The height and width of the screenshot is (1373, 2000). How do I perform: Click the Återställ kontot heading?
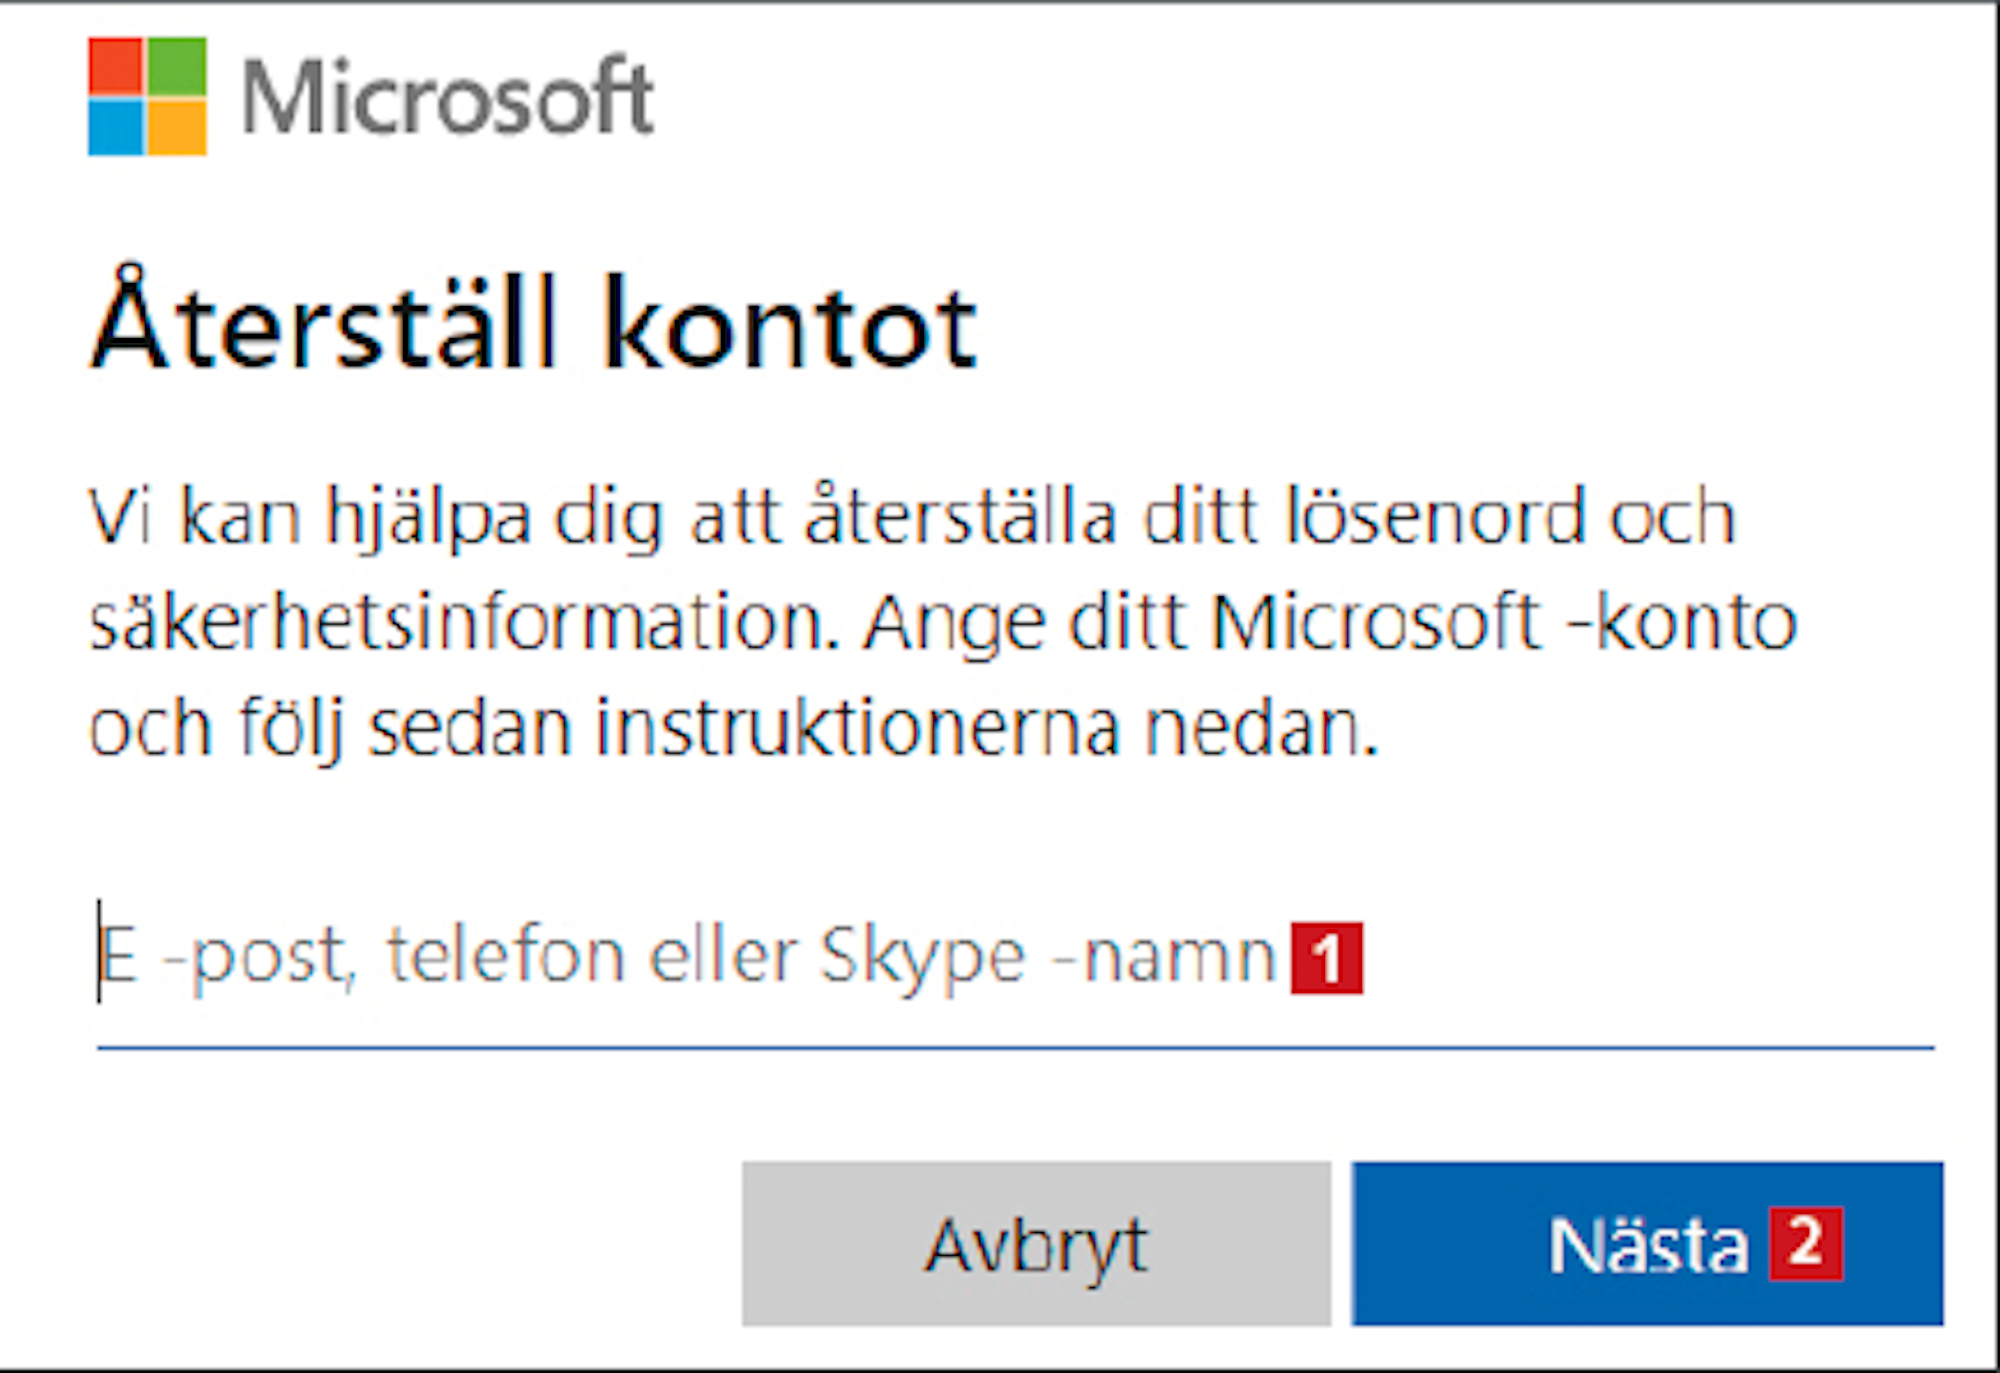click(x=535, y=322)
